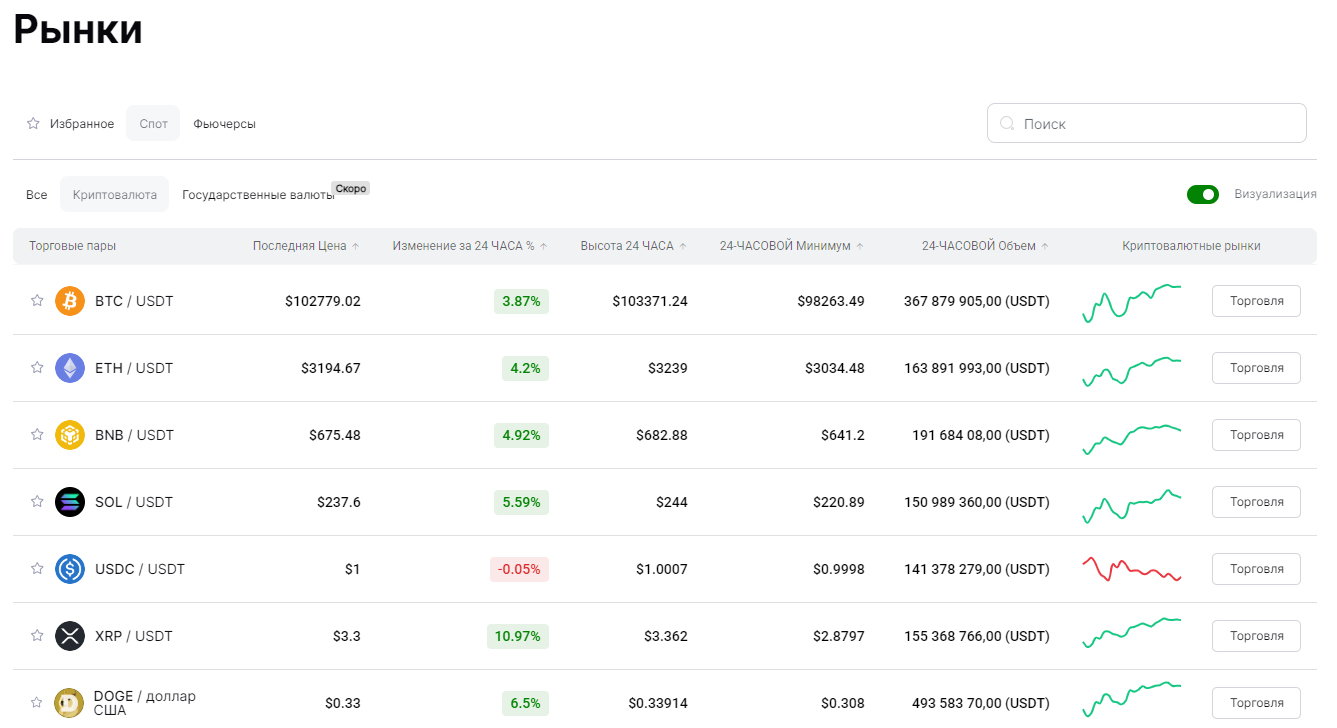Viewport: 1337px width, 728px height.
Task: Click the USDC coin icon
Action: tap(70, 569)
